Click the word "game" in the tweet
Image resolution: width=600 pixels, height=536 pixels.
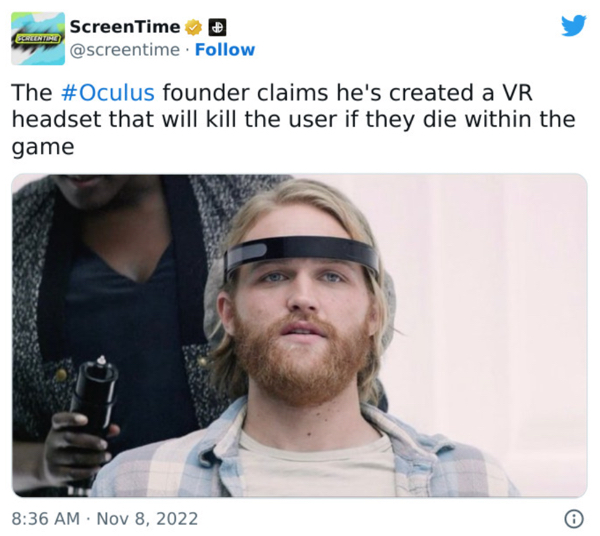point(42,147)
